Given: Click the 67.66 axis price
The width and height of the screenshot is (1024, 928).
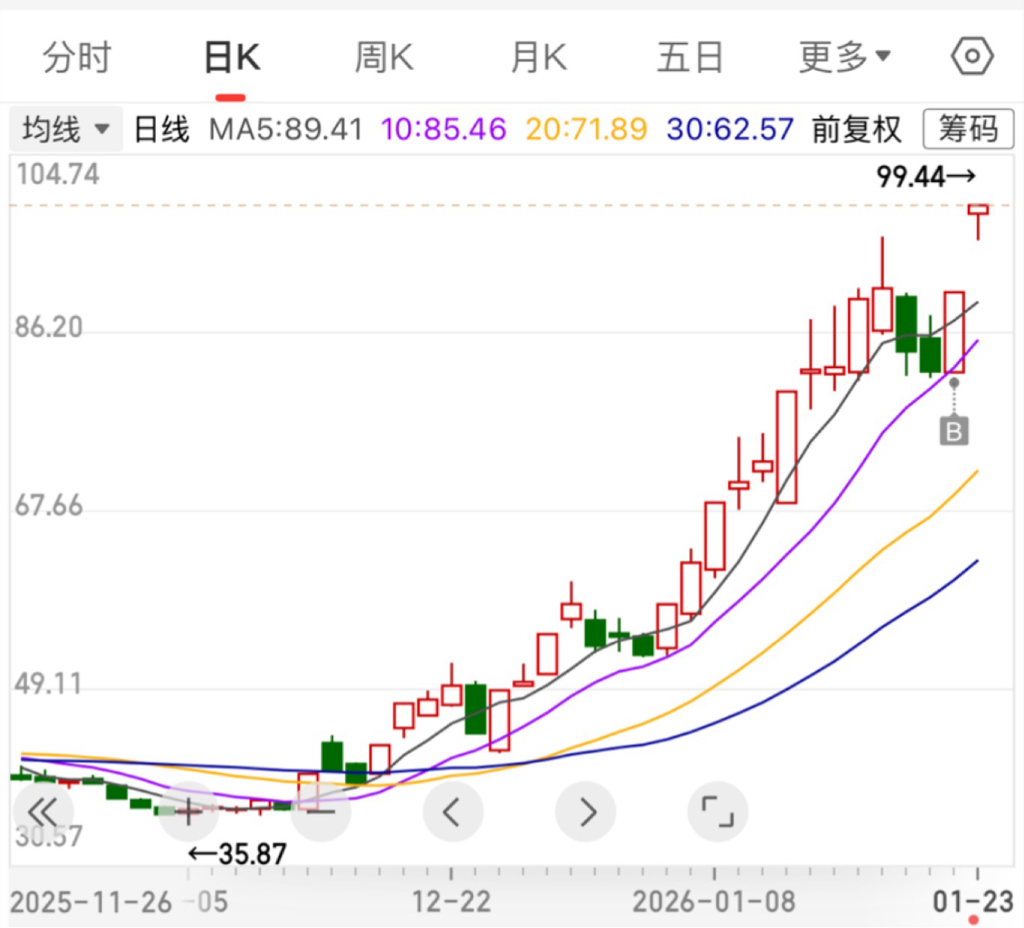Looking at the screenshot, I should (x=49, y=505).
